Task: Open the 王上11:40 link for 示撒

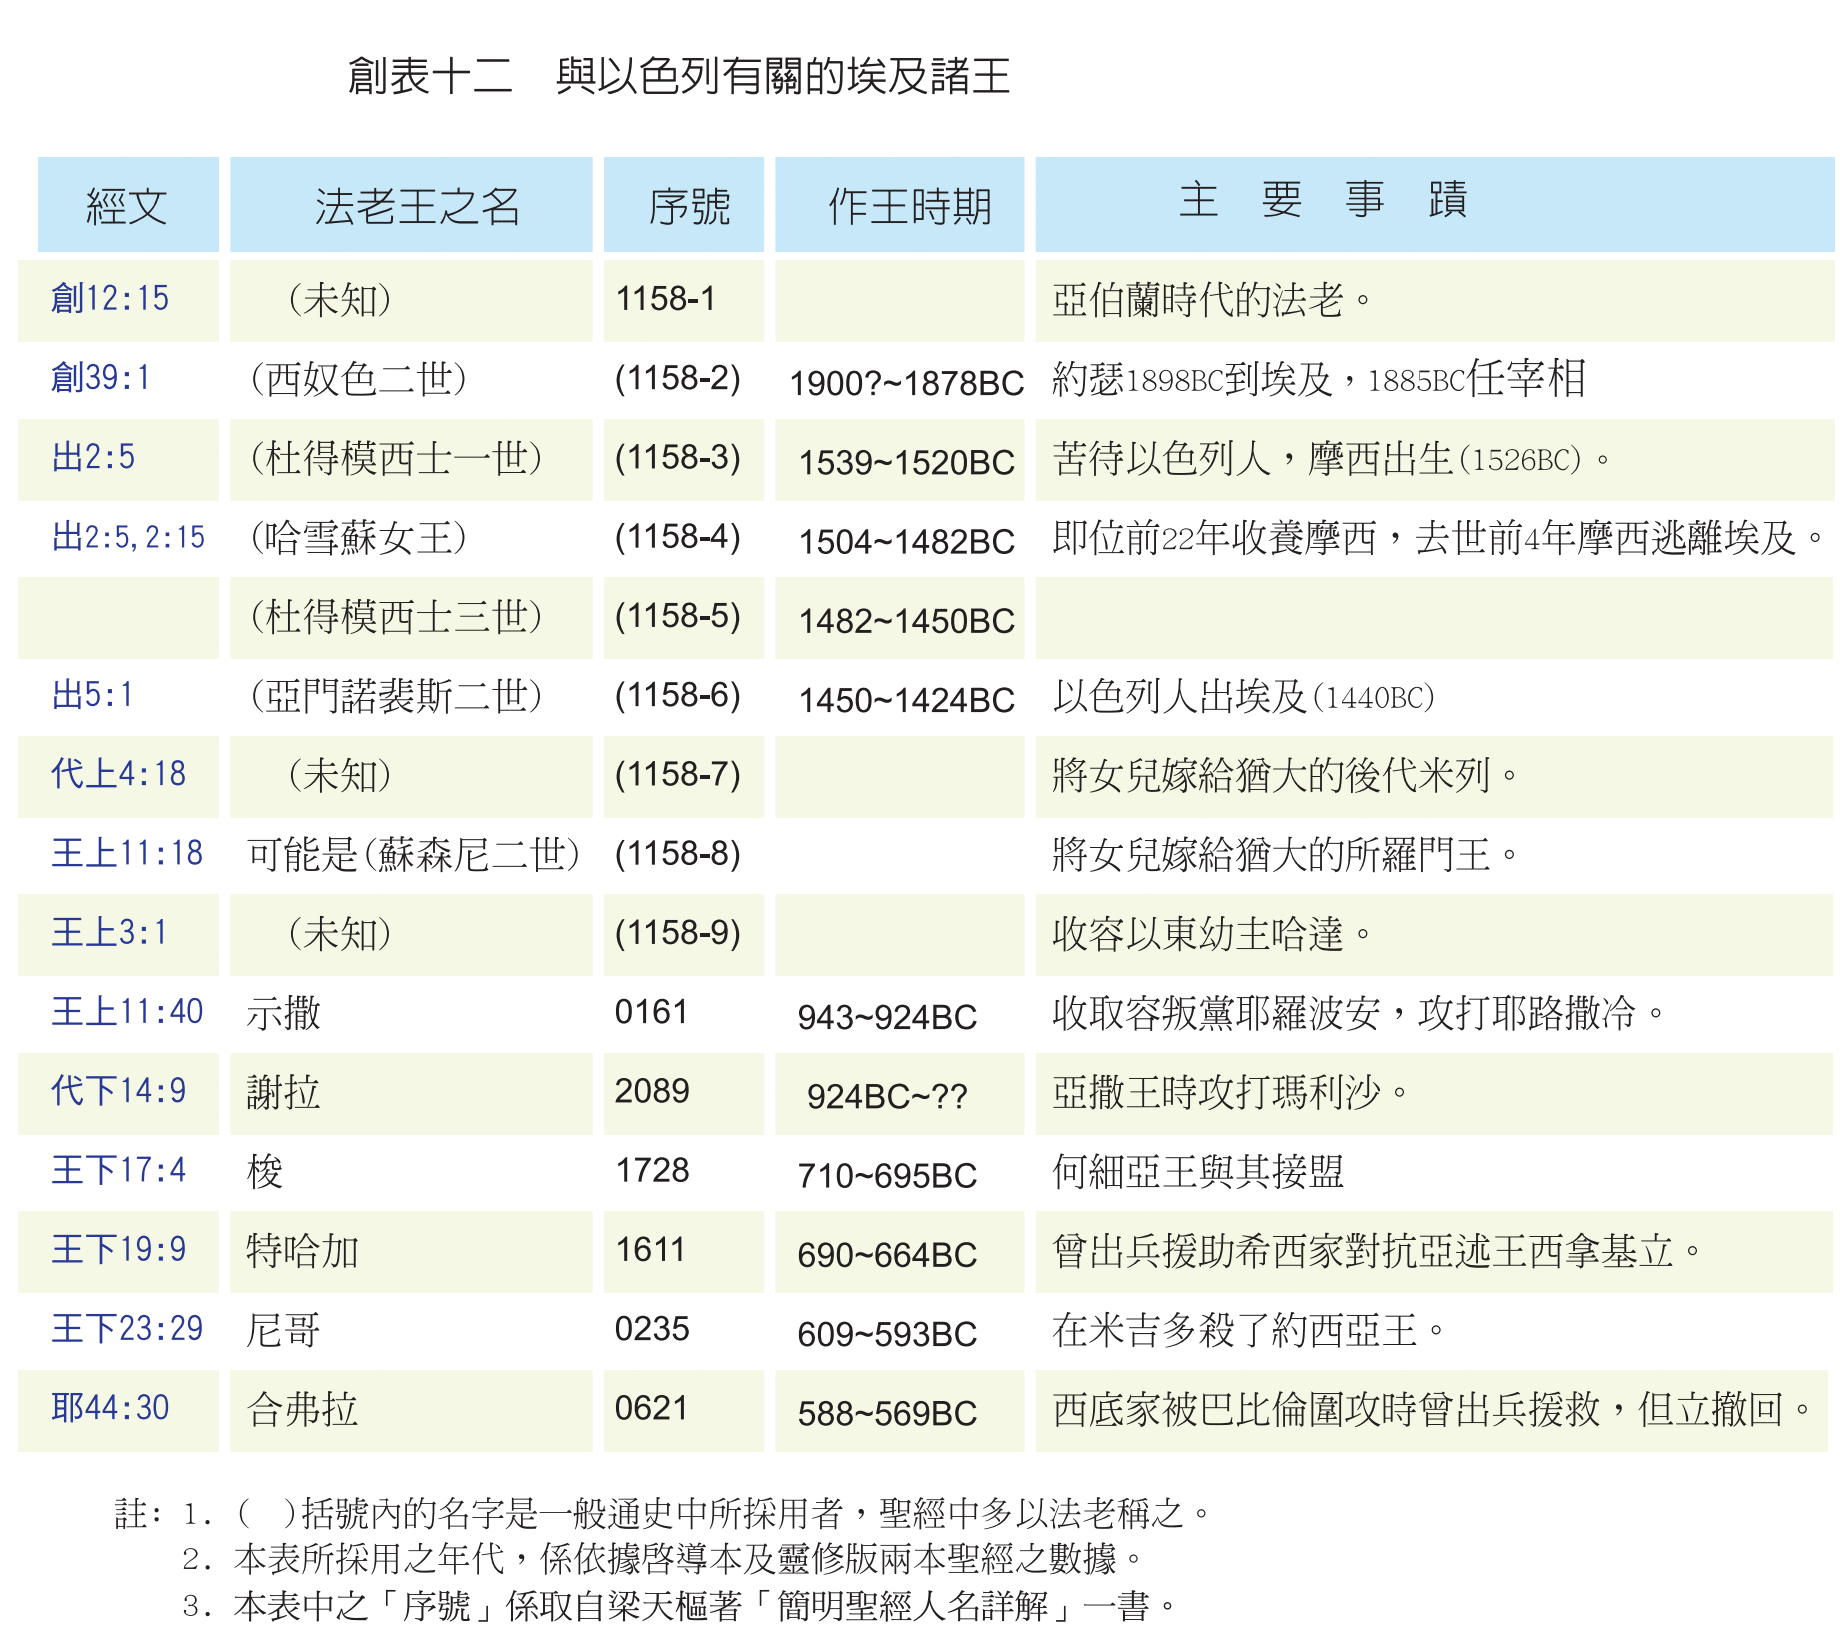Action: coord(127,1011)
